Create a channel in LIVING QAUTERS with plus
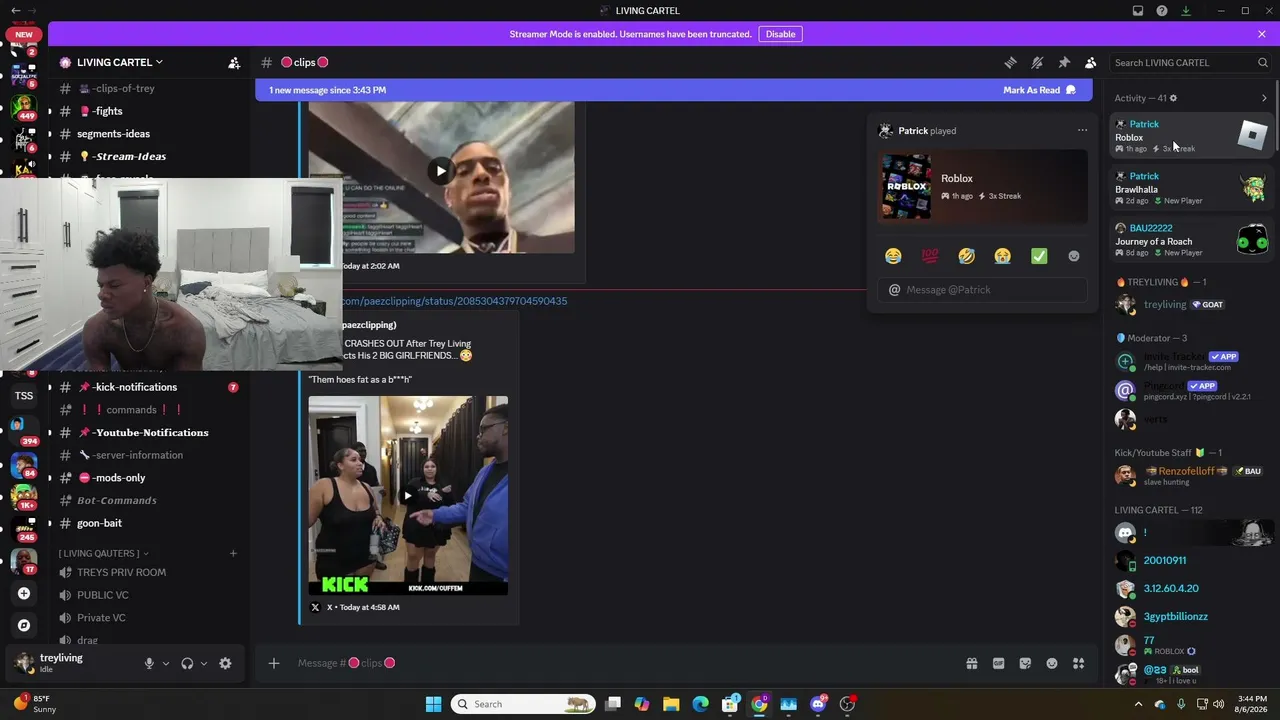The width and height of the screenshot is (1280, 720). (233, 553)
